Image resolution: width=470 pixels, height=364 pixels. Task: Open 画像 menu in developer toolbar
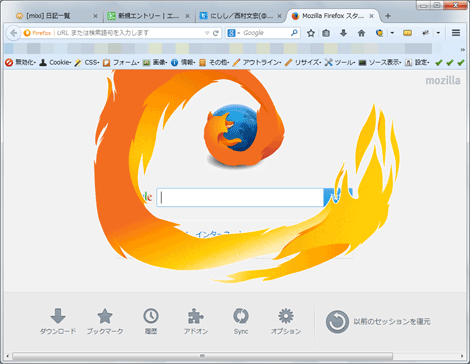tap(155, 62)
